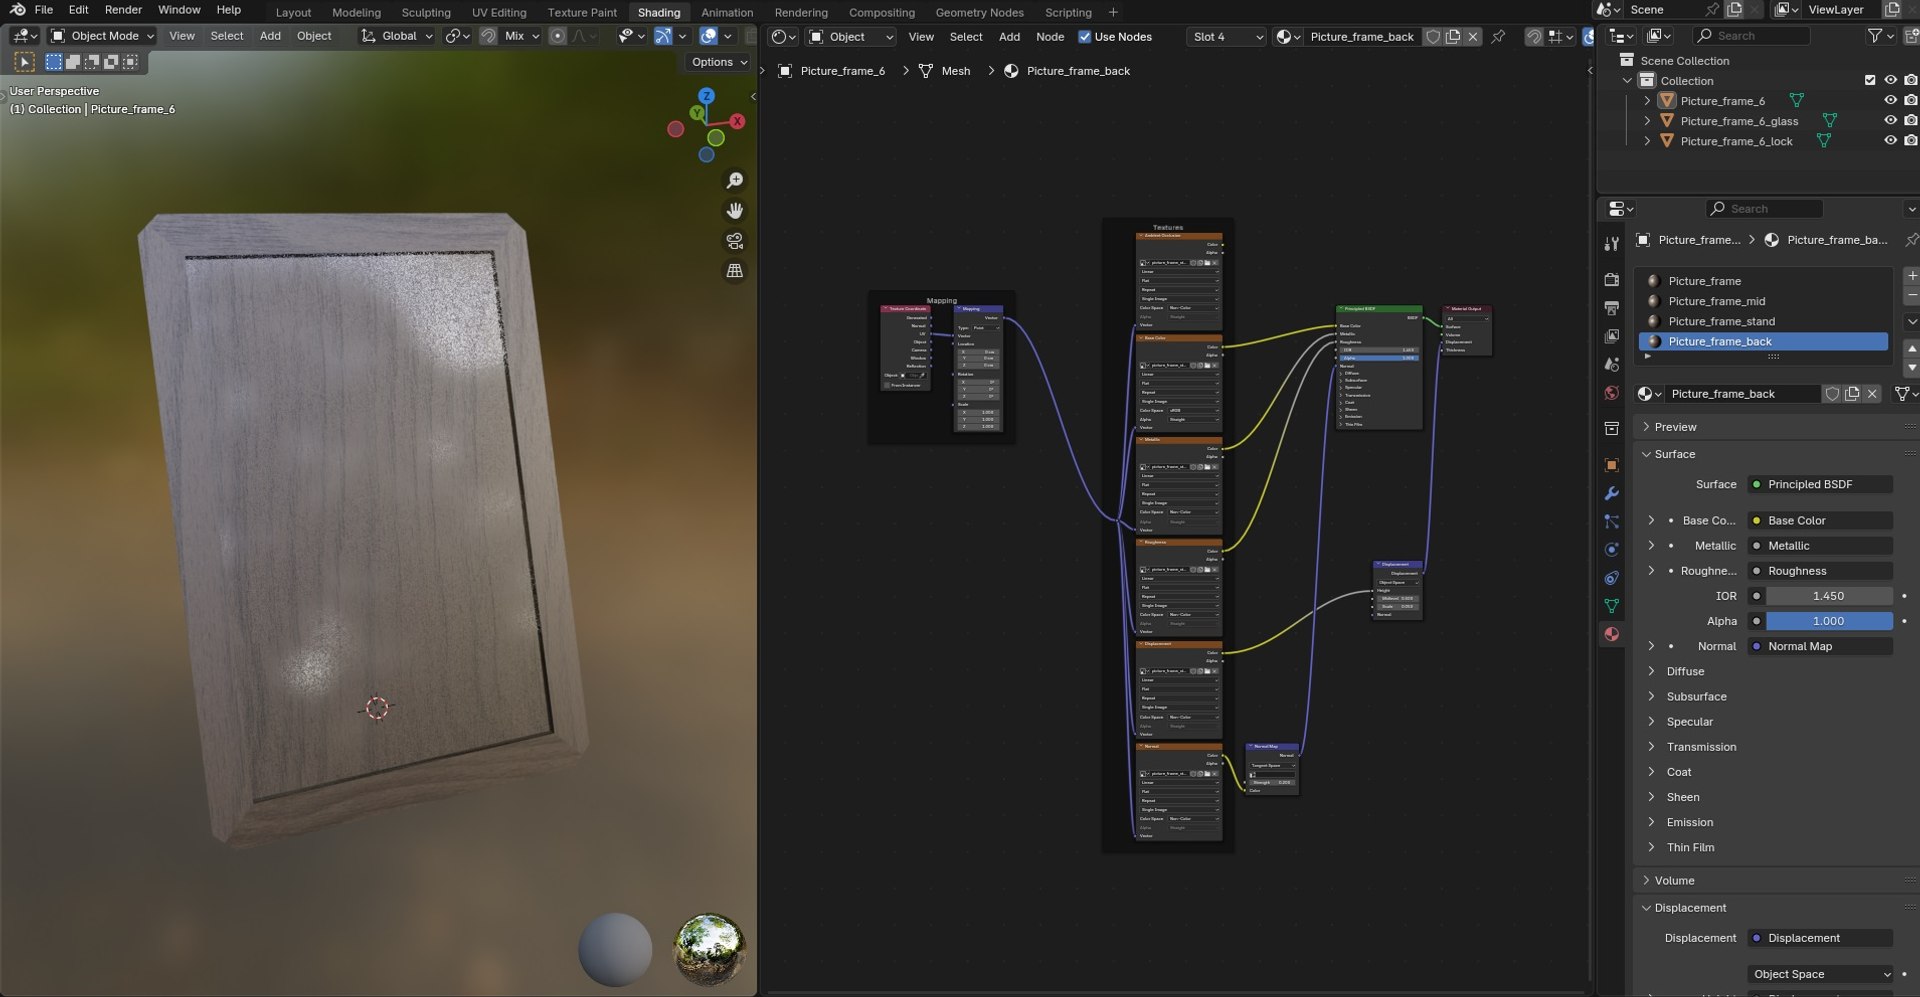Viewport: 1920px width, 997px height.
Task: Switch to the Modeling workspace tab
Action: pyautogui.click(x=356, y=13)
